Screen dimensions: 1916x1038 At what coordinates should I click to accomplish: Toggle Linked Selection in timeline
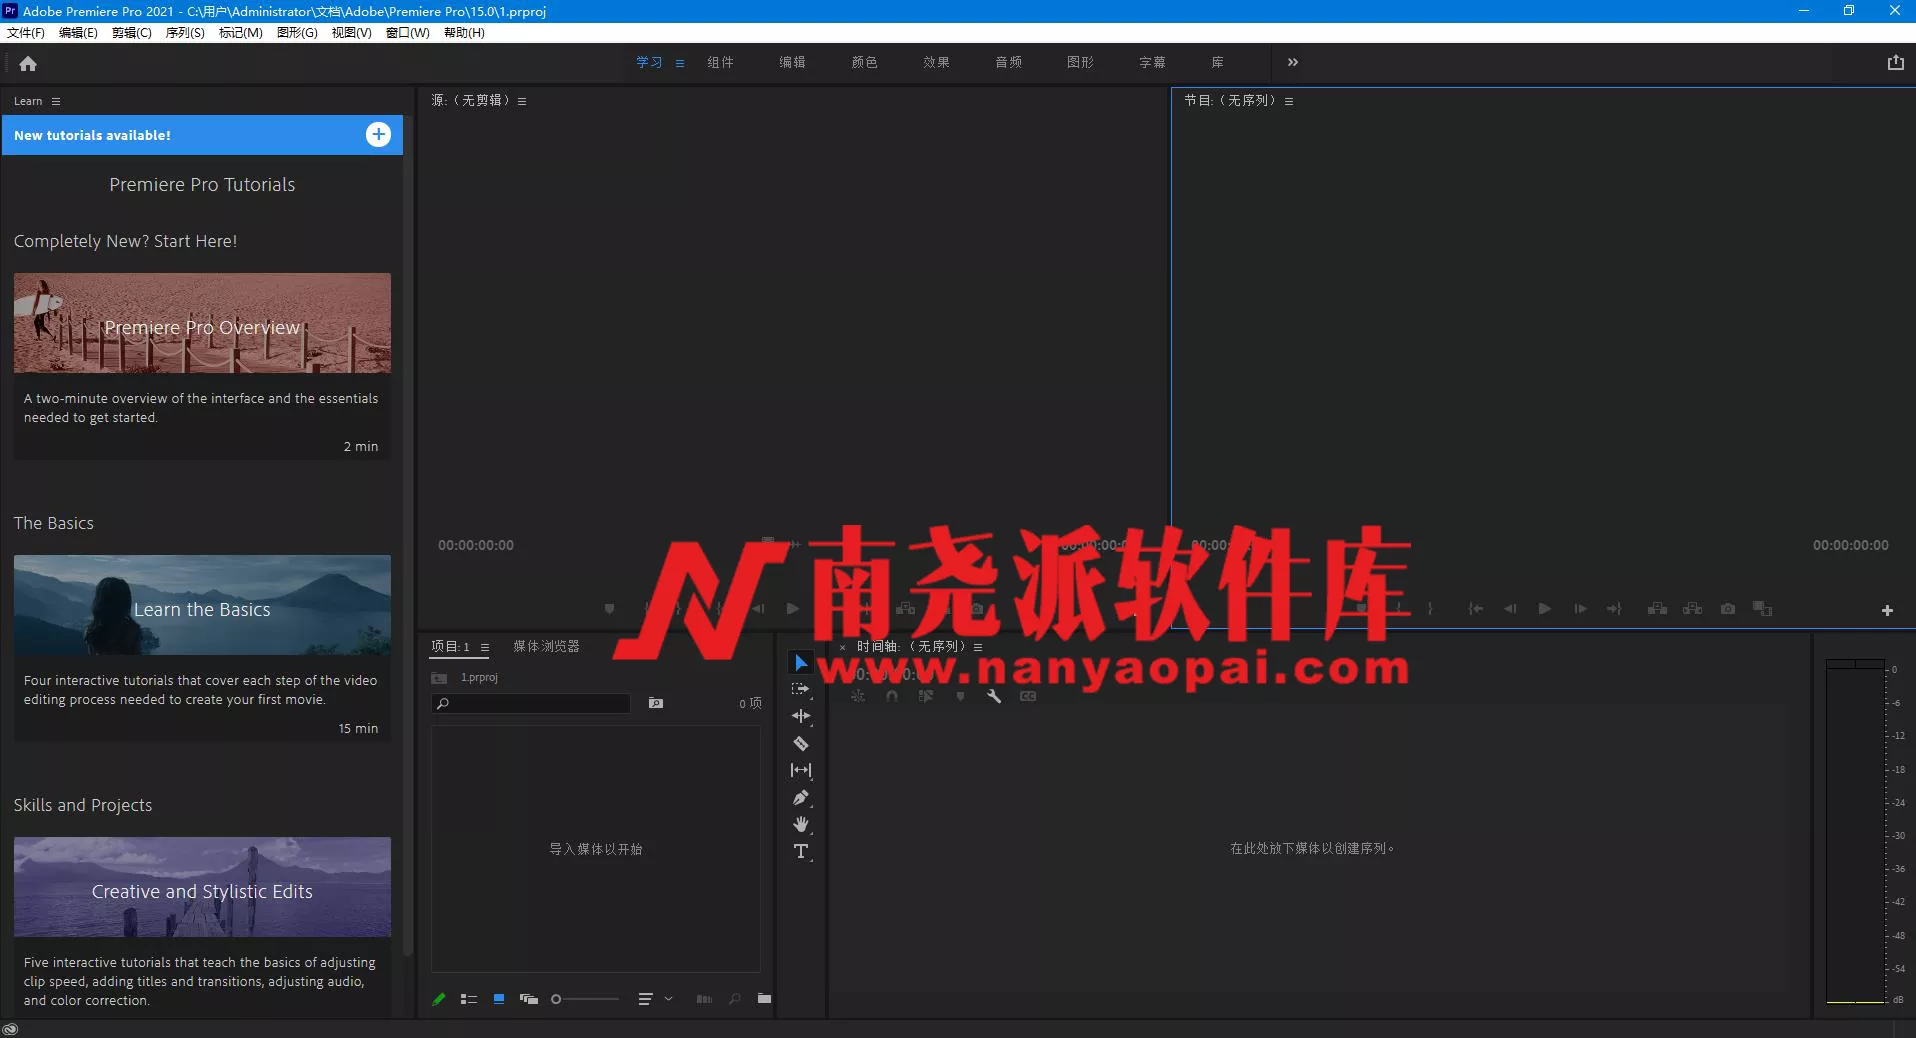point(926,696)
